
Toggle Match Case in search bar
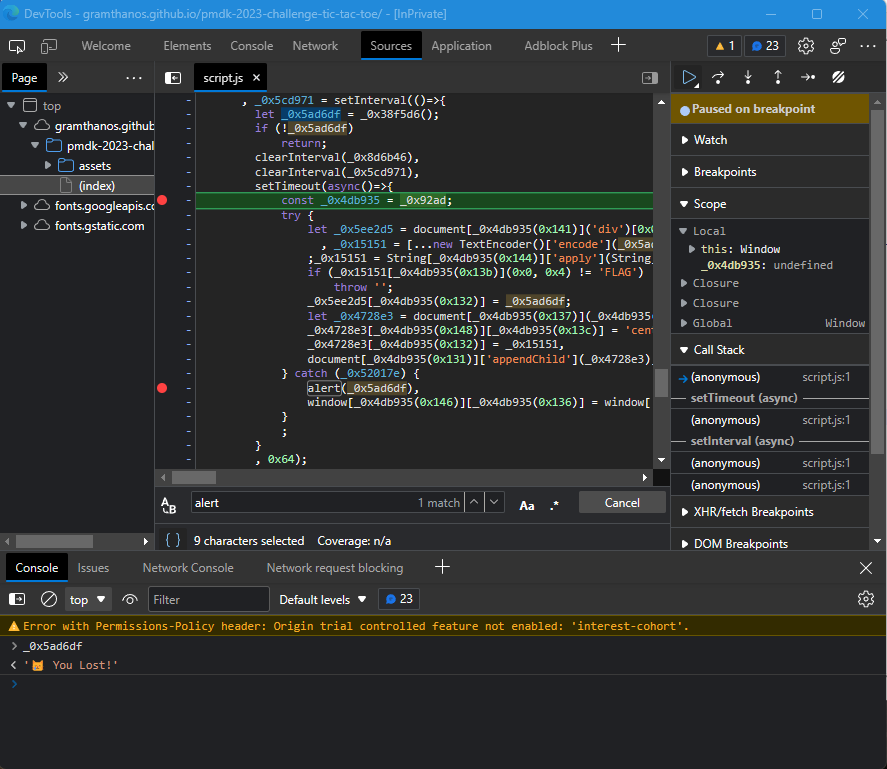point(527,505)
